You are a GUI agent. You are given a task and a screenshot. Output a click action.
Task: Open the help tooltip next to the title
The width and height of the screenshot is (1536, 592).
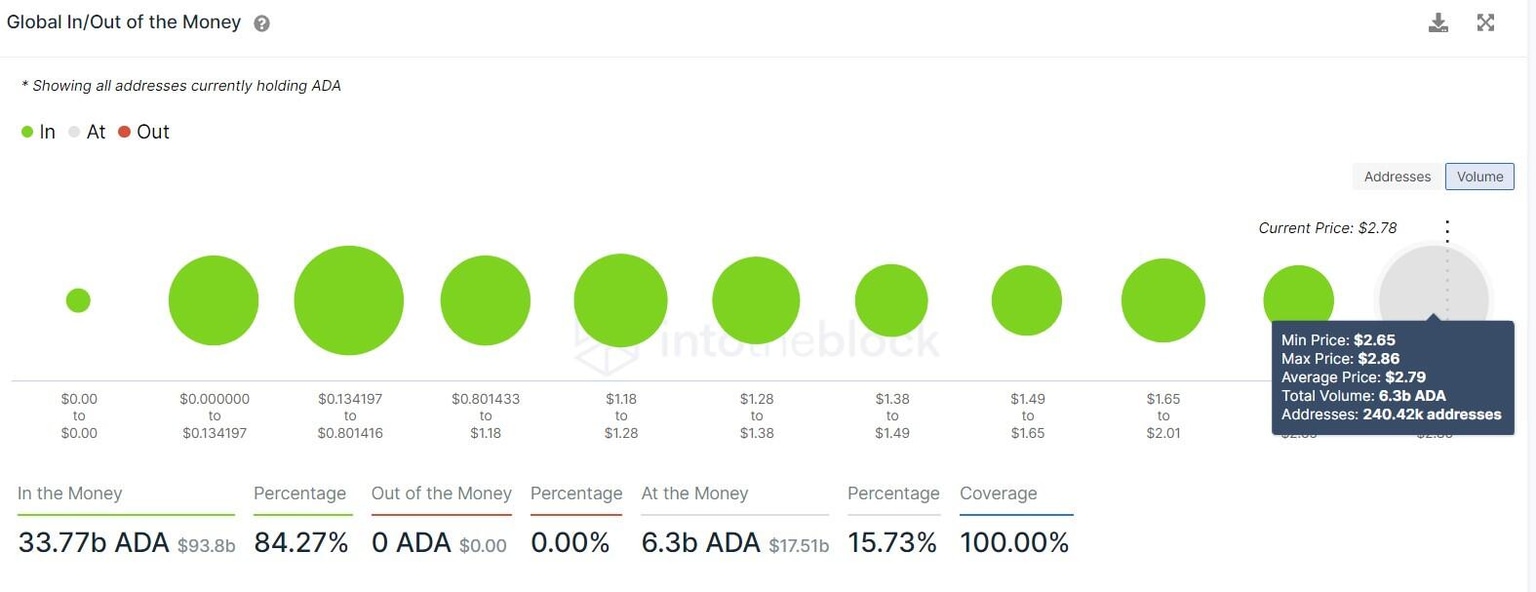[x=260, y=21]
